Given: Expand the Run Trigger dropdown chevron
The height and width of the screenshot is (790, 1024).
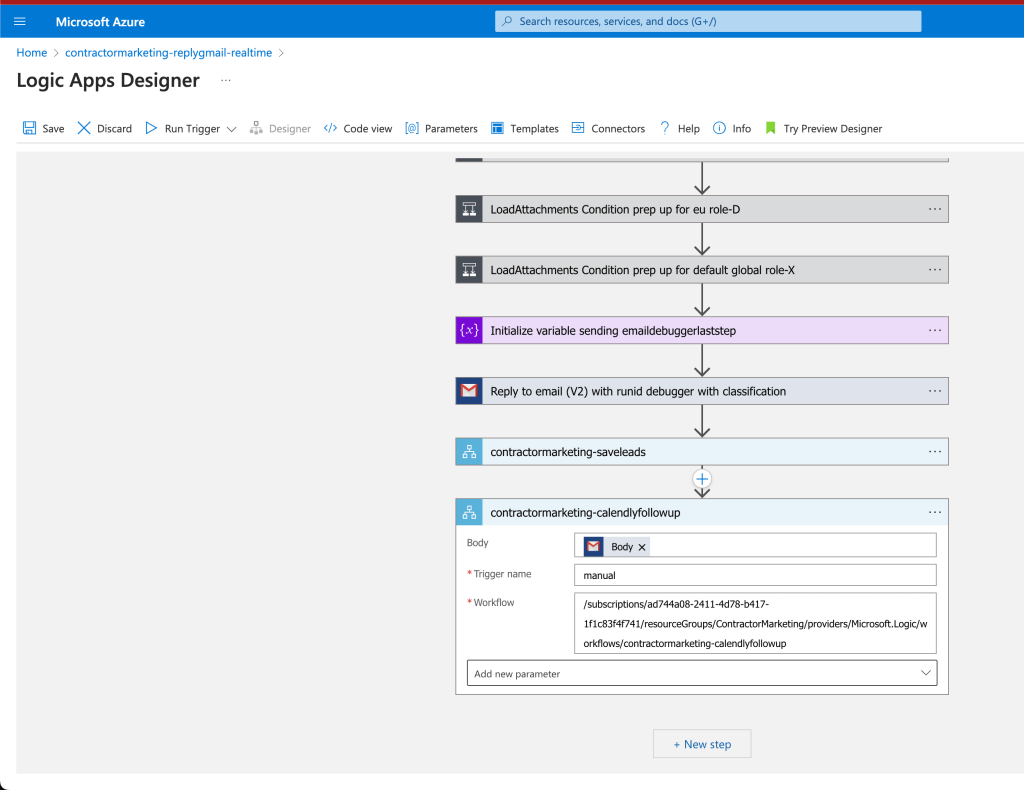Looking at the screenshot, I should [x=231, y=129].
